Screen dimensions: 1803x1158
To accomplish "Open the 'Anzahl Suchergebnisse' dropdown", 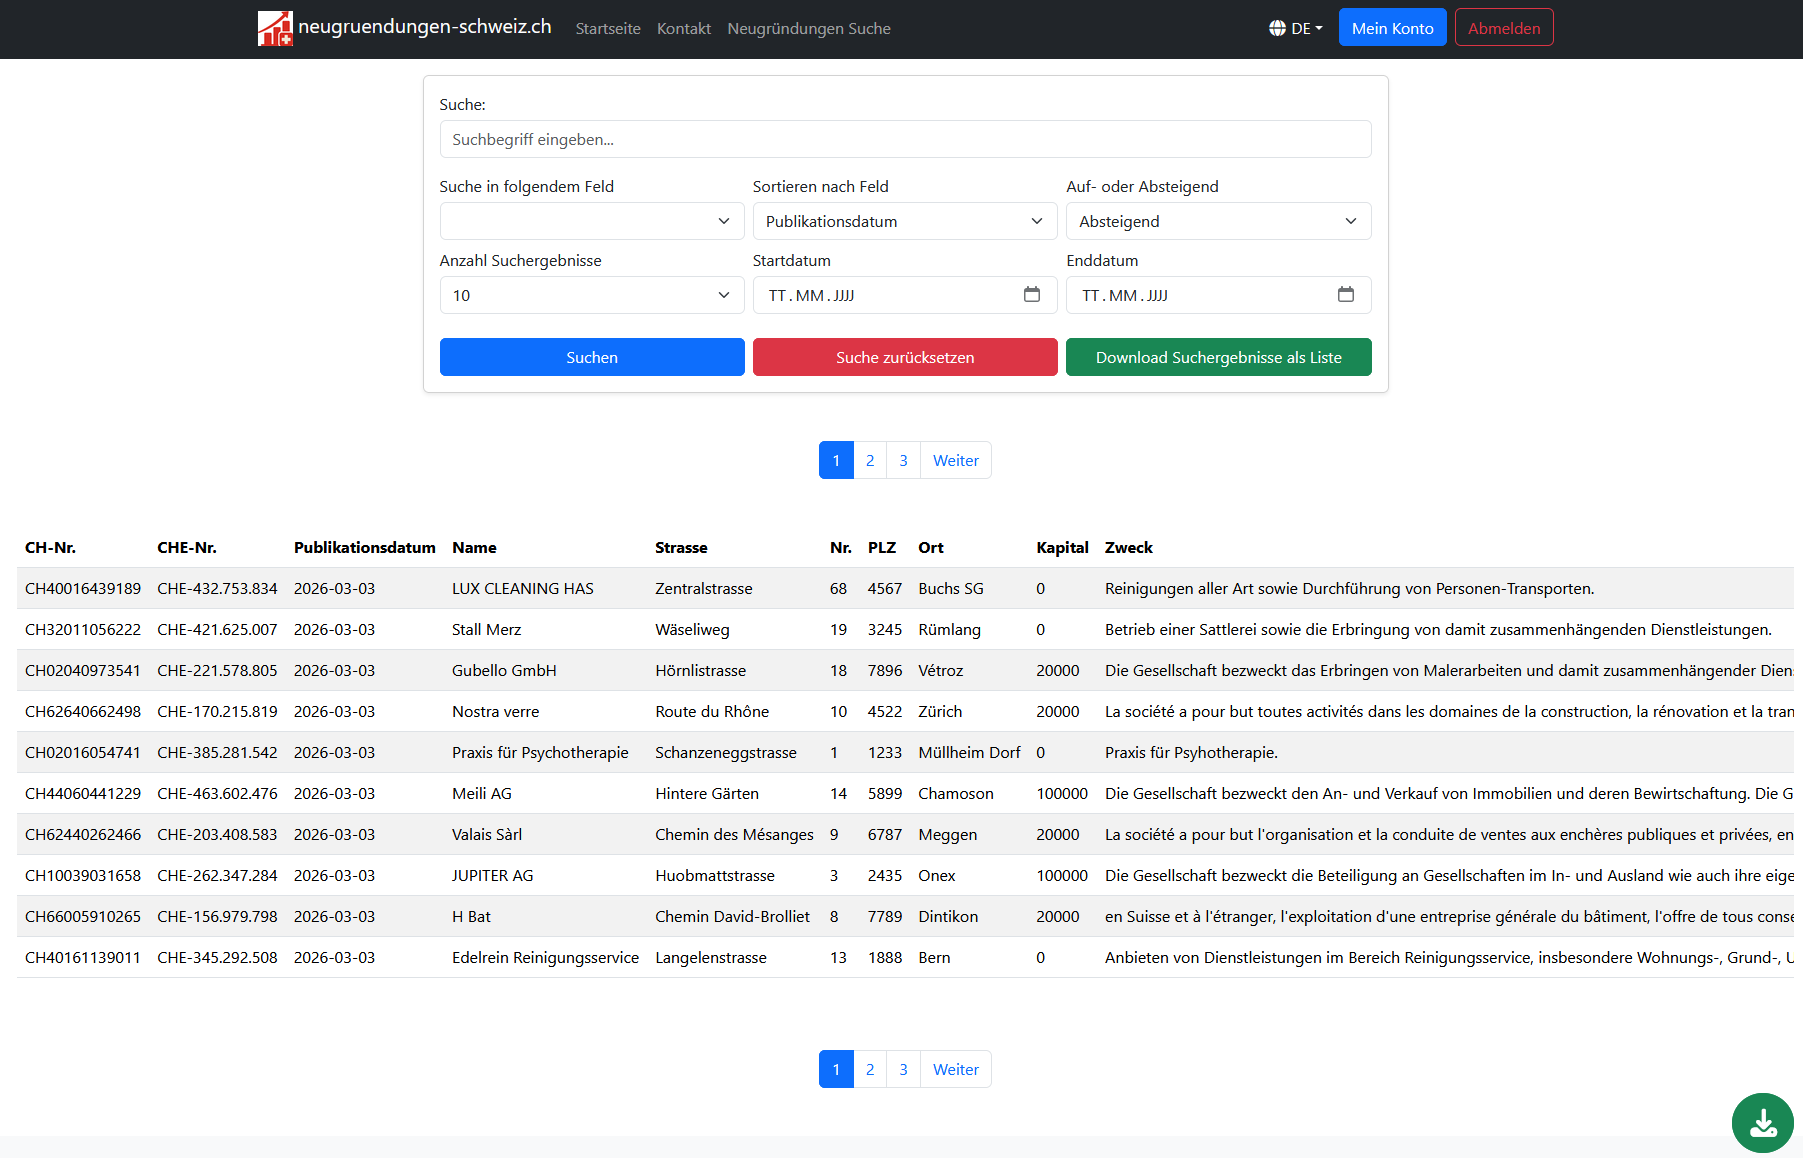I will pyautogui.click(x=592, y=295).
